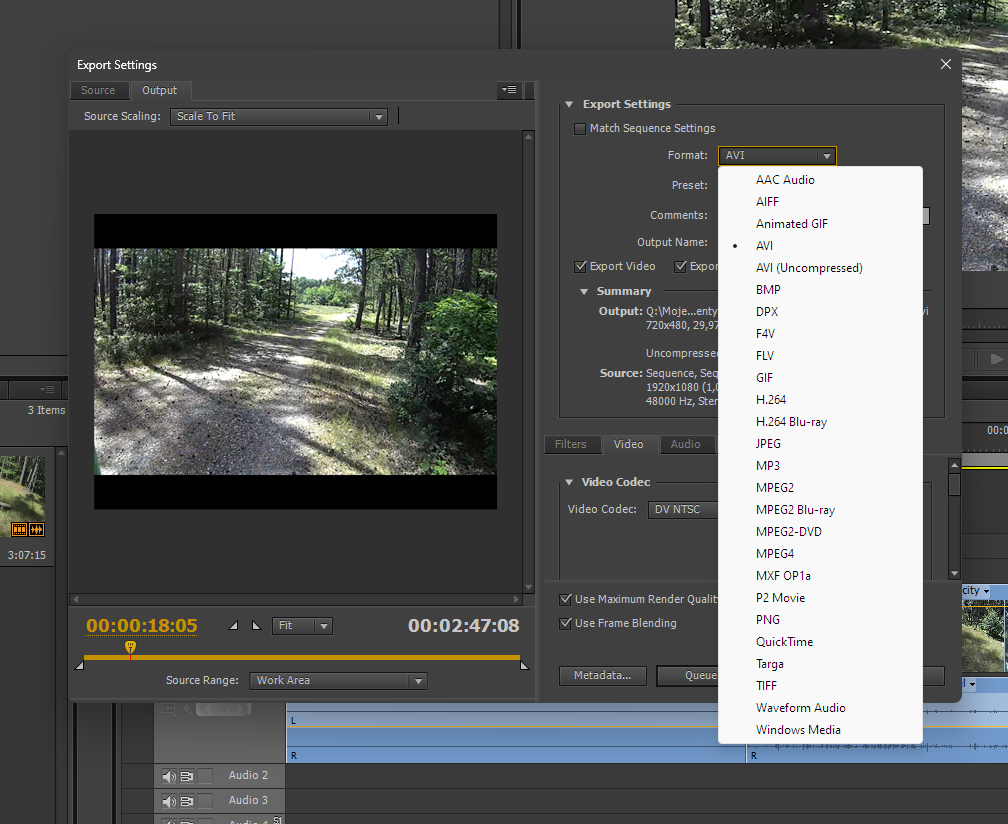
Task: Disable Use Maximum Render Quality
Action: [x=566, y=599]
